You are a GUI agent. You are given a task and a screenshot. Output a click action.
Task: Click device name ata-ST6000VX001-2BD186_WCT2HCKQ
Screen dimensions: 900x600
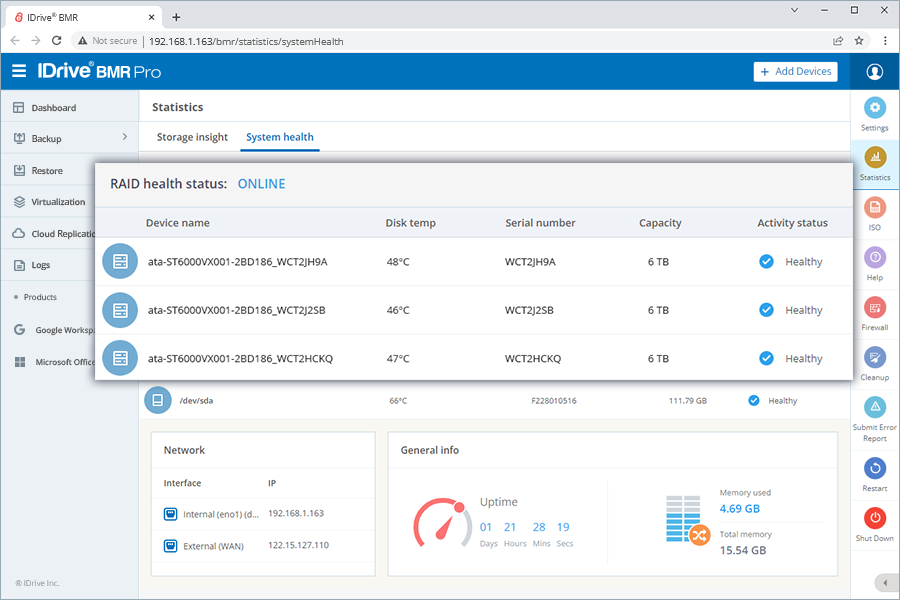[240, 358]
